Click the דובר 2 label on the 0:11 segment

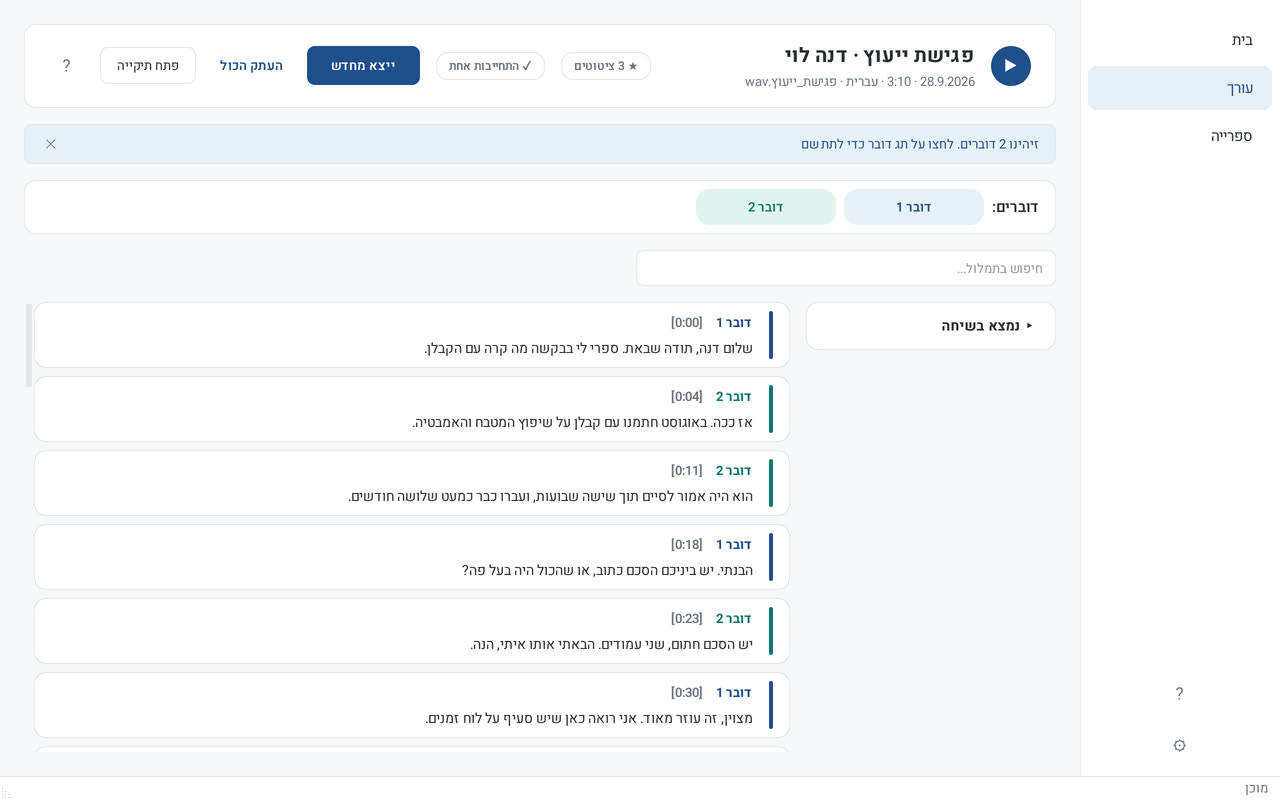733,471
